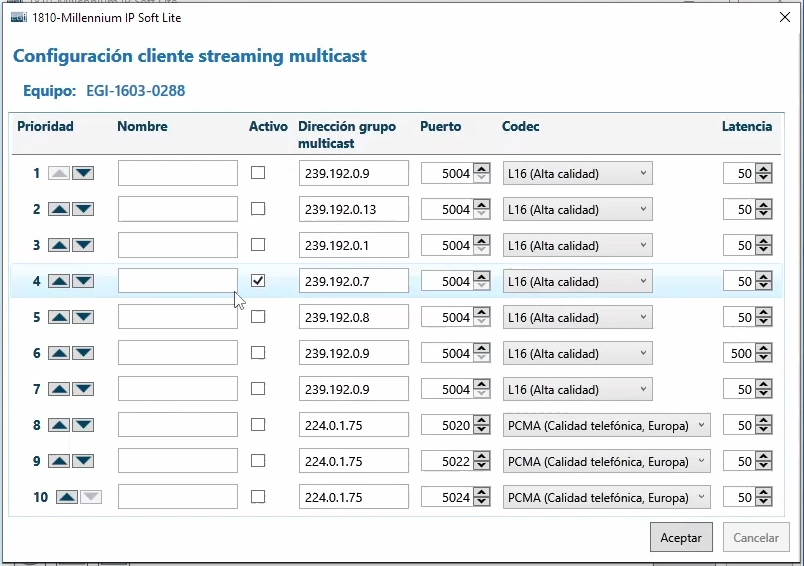
Task: Uncheck Activo checkbox for priority 4
Action: coord(258,281)
